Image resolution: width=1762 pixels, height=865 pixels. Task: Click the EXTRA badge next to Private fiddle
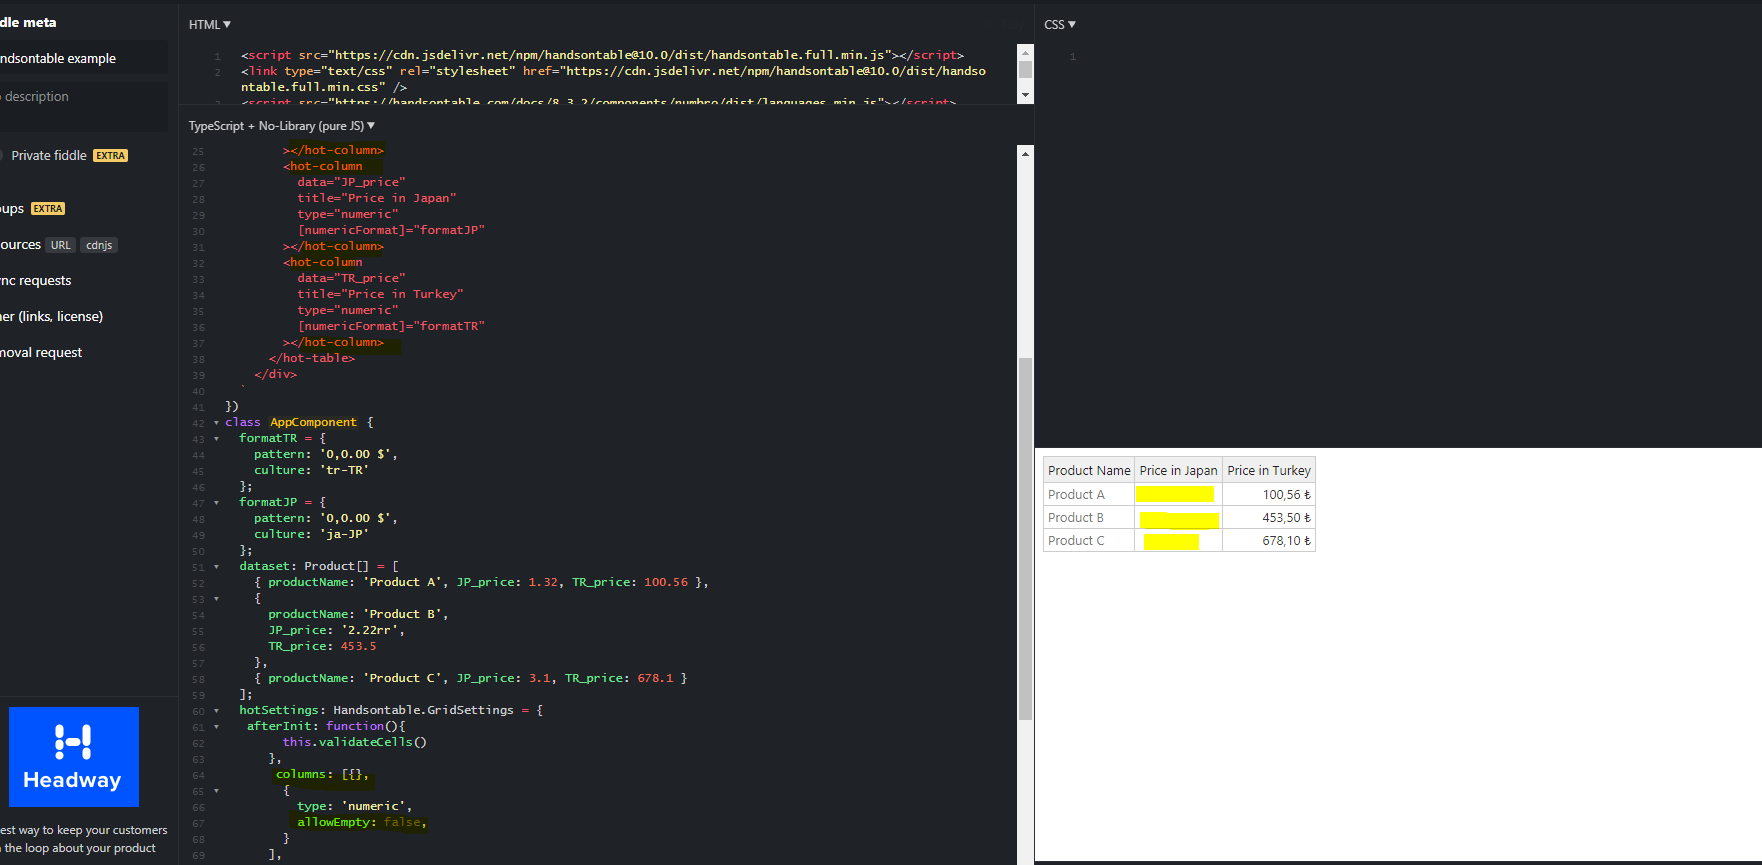[x=110, y=156]
